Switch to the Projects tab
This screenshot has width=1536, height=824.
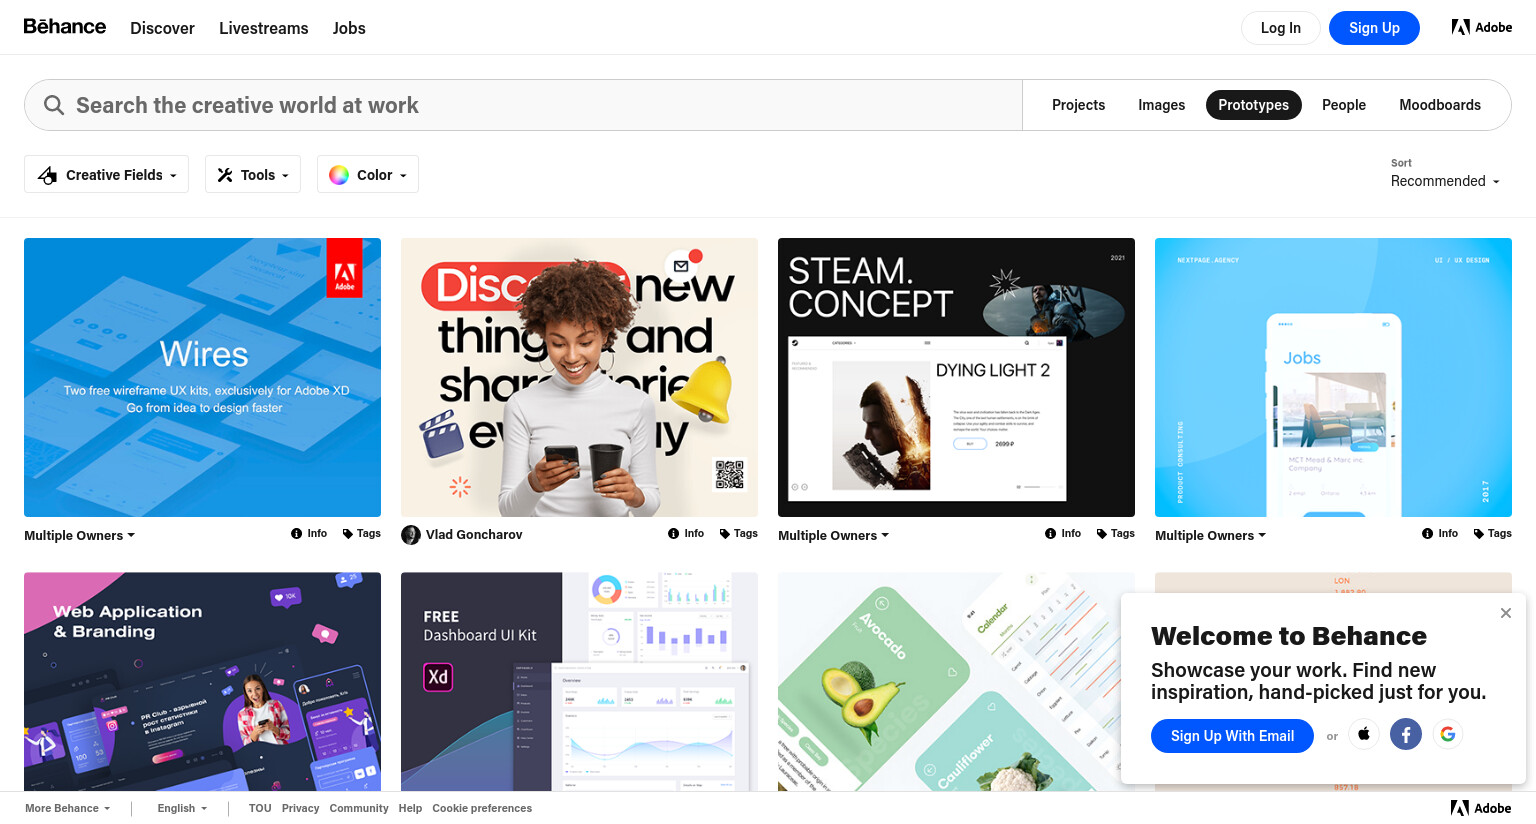[1078, 105]
